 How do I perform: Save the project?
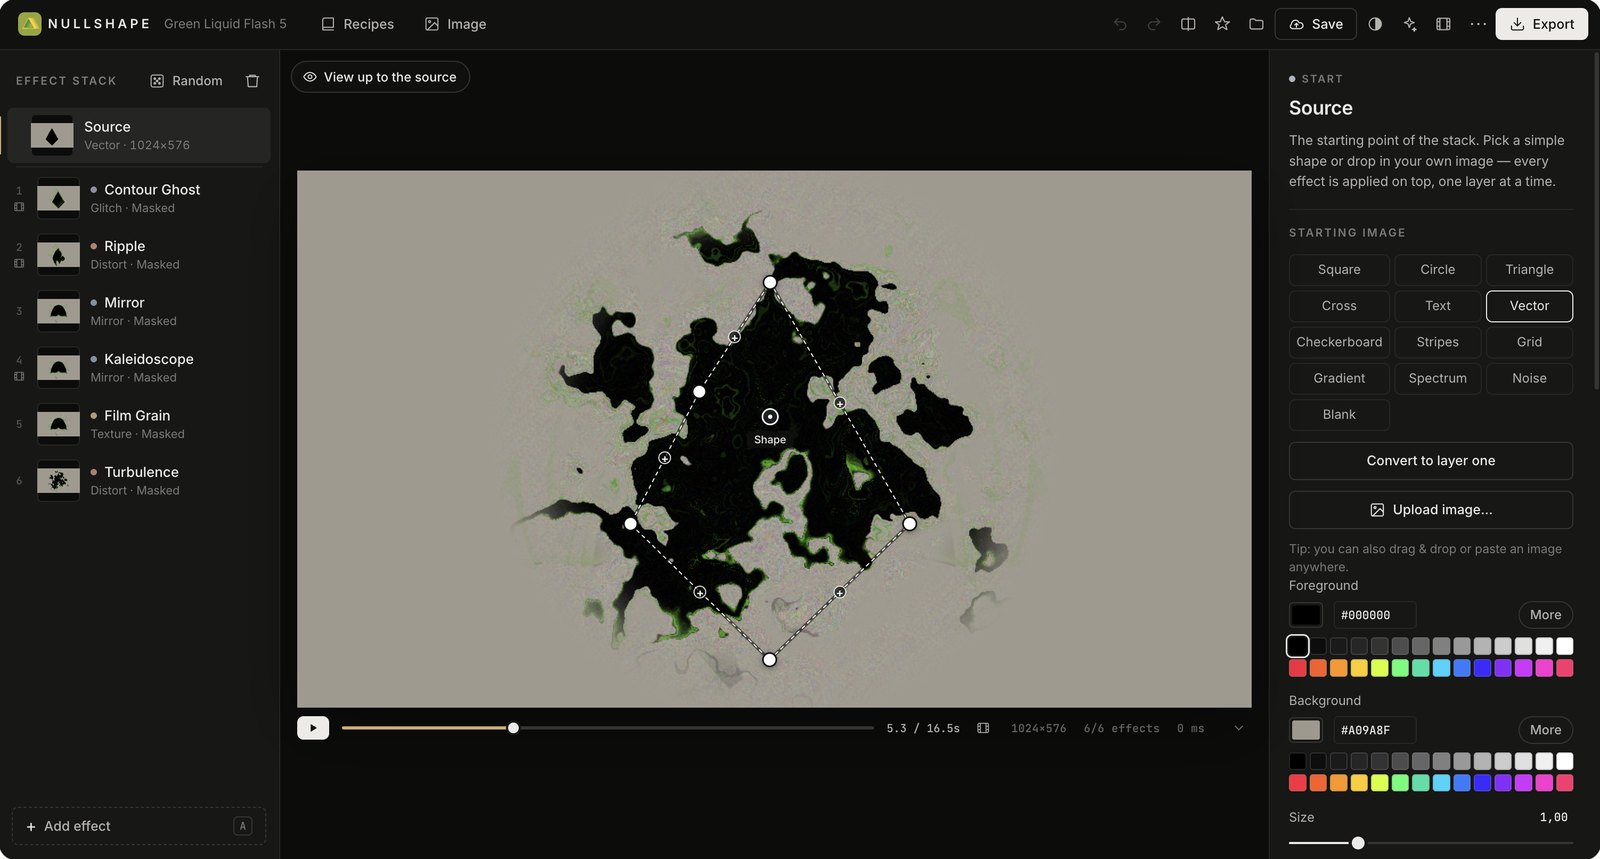tap(1315, 24)
